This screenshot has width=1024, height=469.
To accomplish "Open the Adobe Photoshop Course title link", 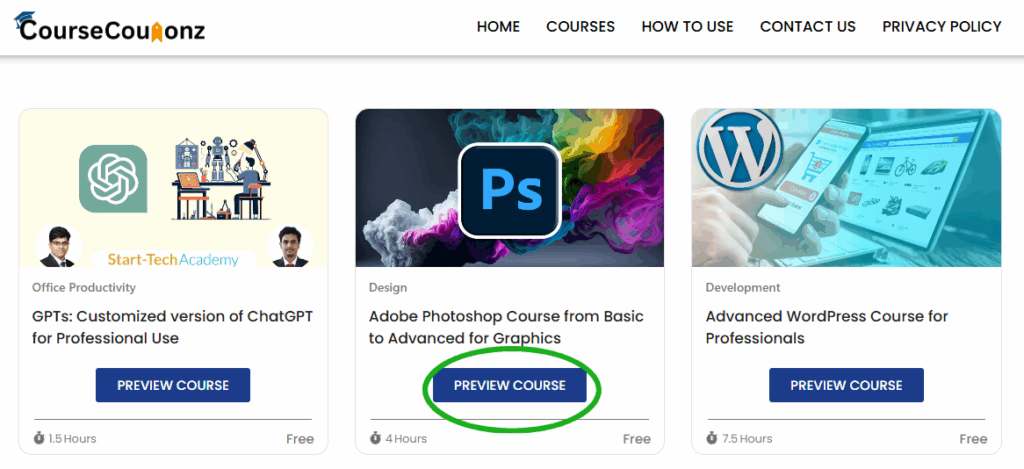I will (506, 327).
